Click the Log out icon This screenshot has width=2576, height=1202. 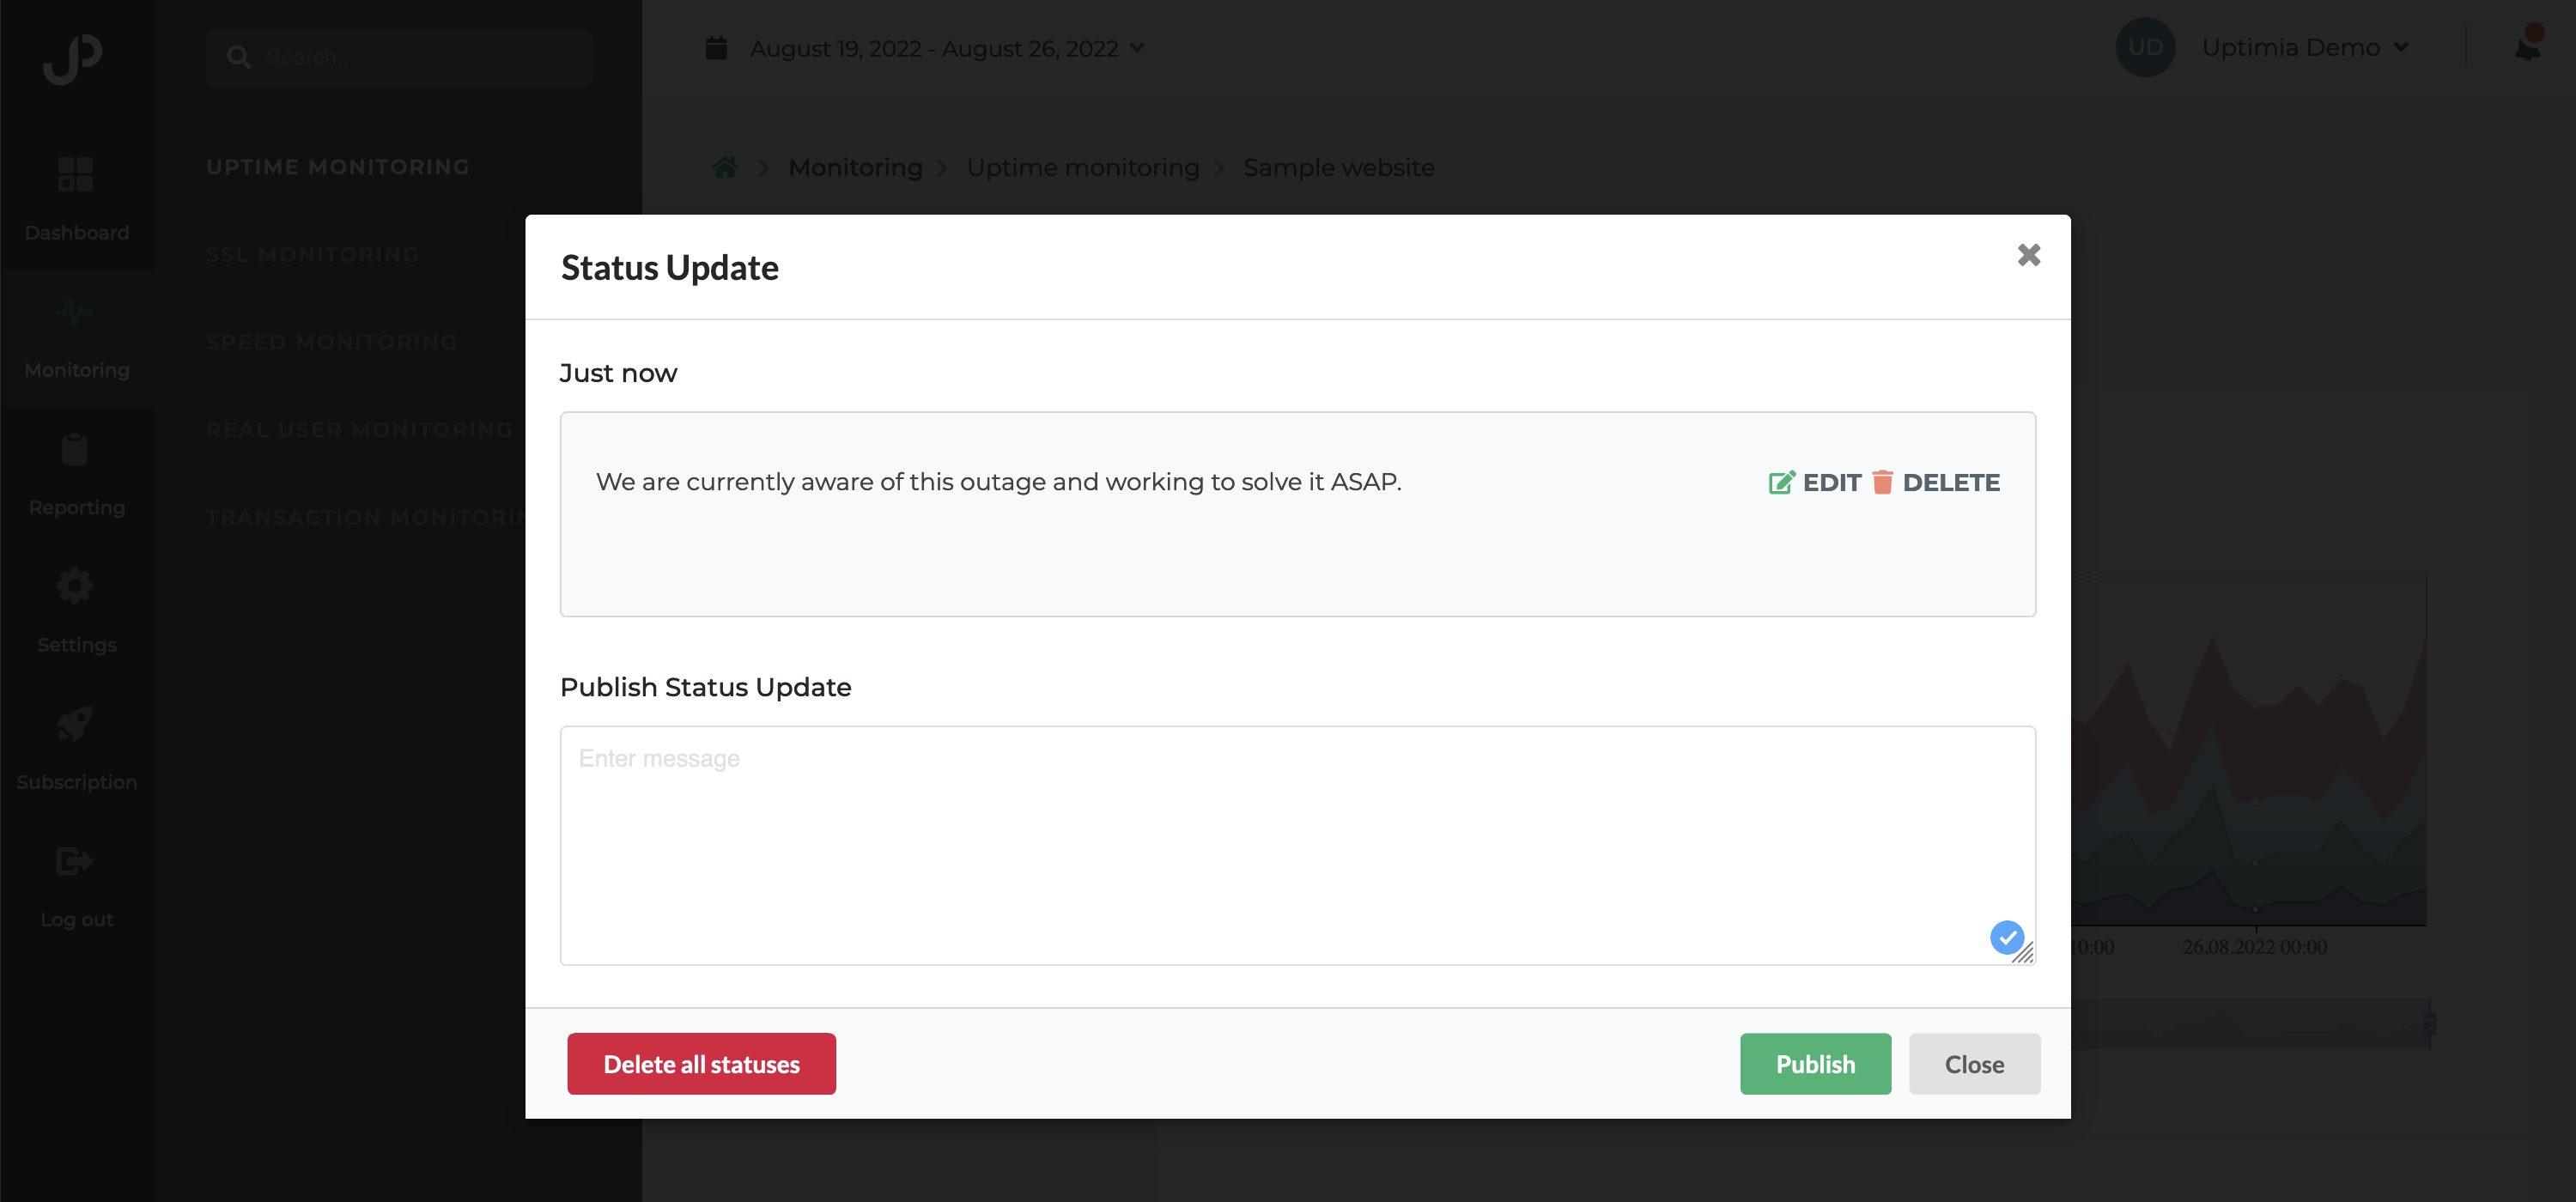(x=75, y=861)
